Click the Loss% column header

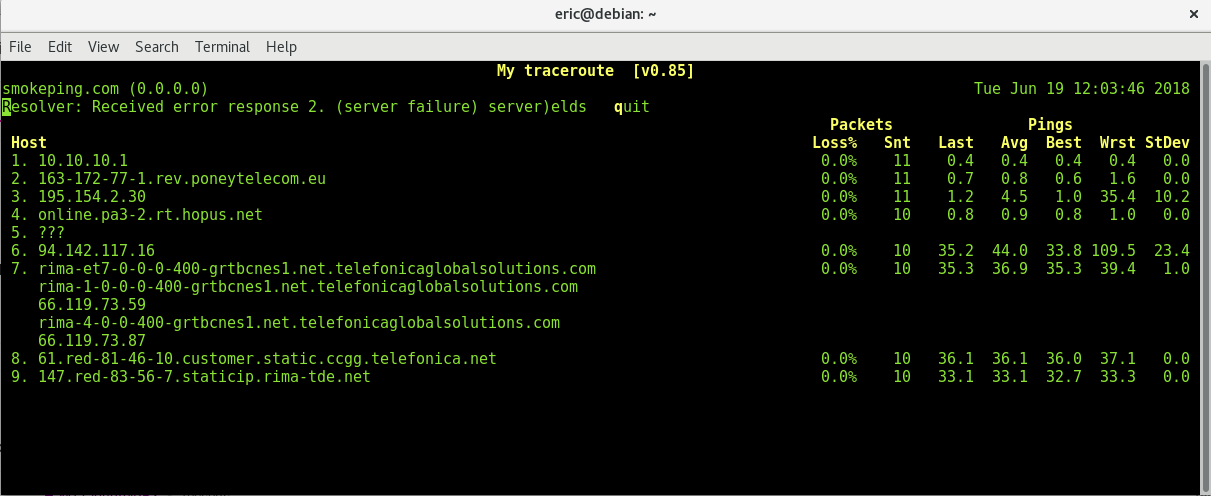click(835, 143)
